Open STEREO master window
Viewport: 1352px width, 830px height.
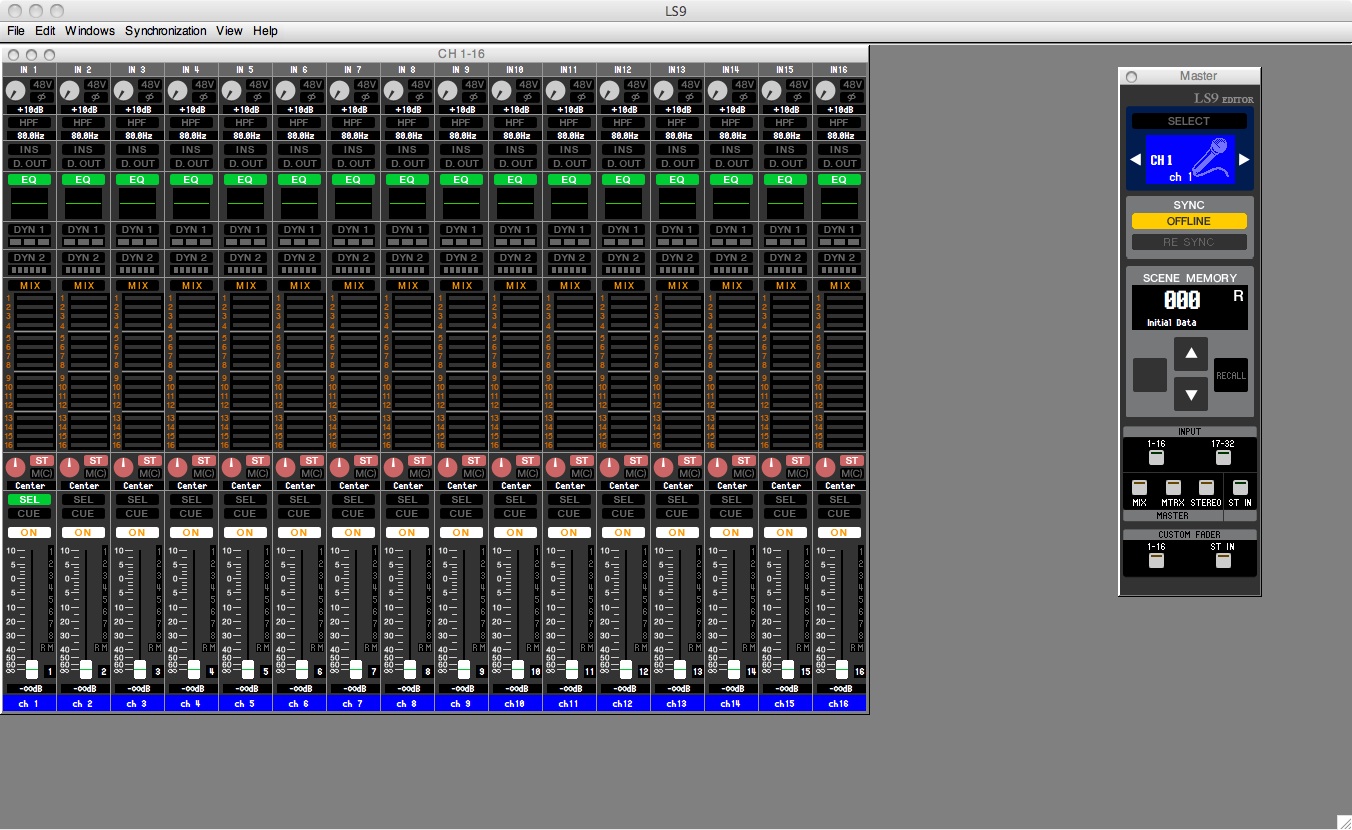[1206, 487]
